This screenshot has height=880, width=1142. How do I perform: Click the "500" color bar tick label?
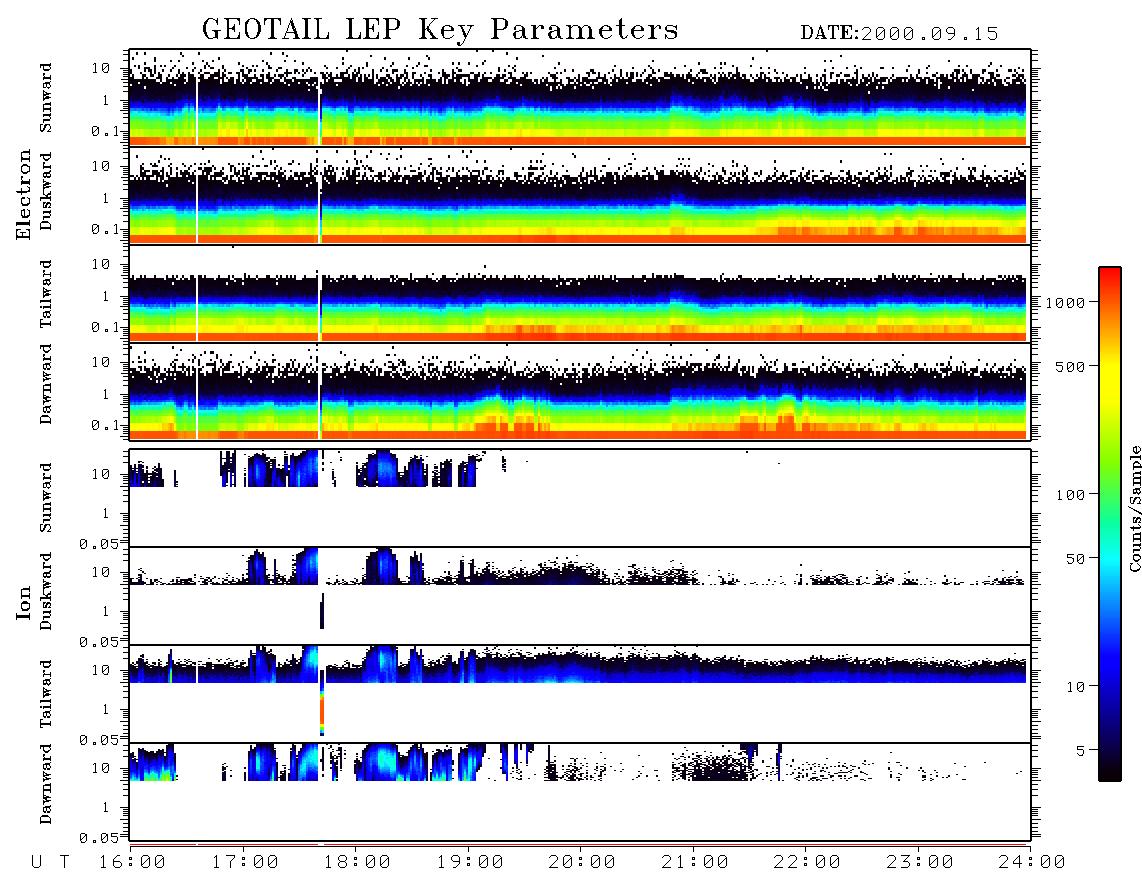pos(1070,366)
